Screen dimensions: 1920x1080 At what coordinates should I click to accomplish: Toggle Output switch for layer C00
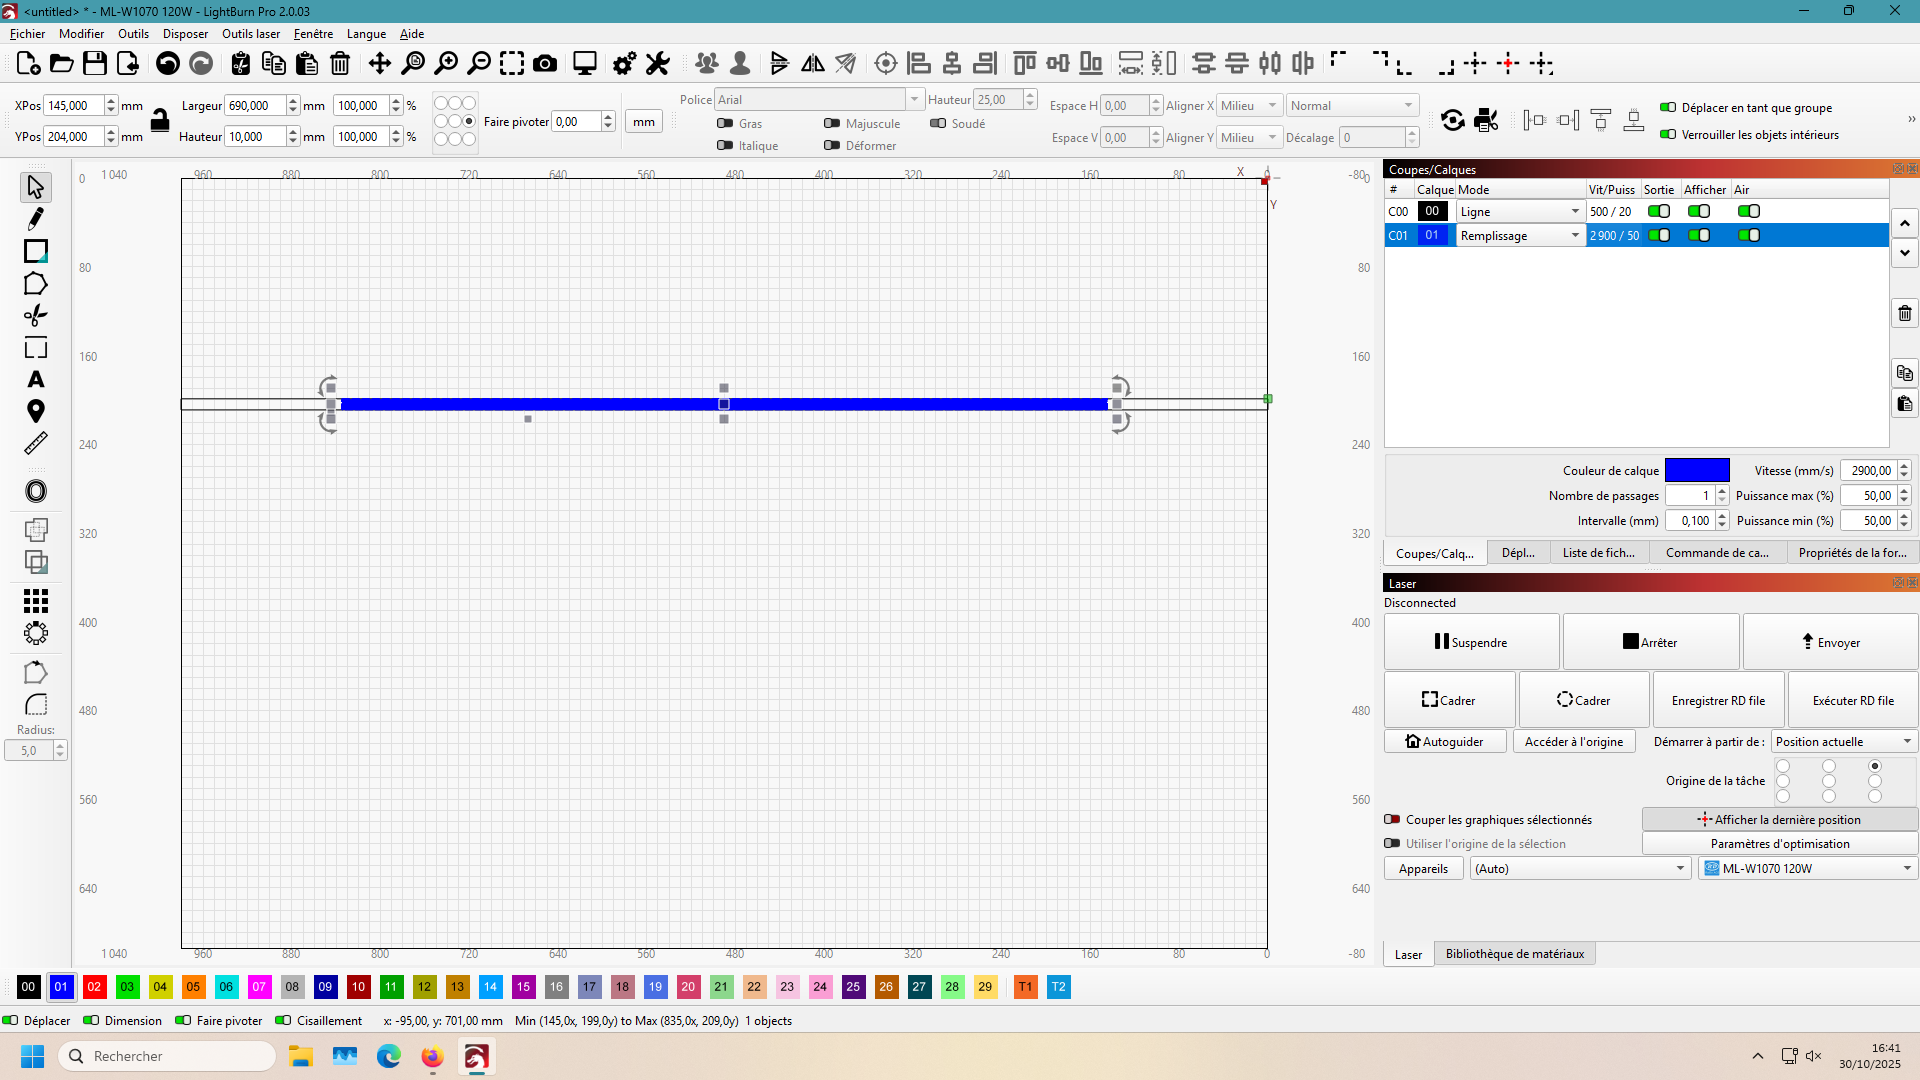coord(1659,211)
